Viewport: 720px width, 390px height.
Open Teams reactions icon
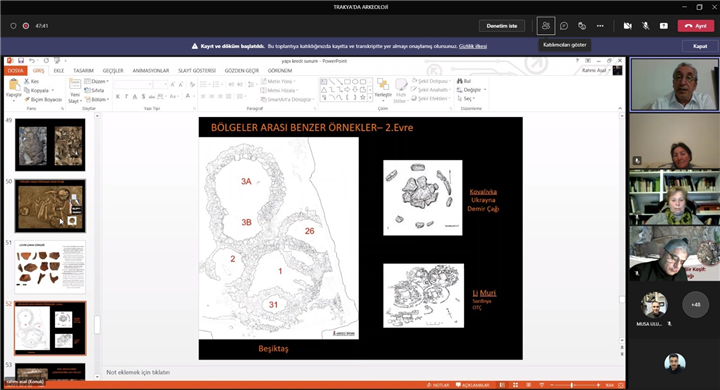(x=582, y=26)
